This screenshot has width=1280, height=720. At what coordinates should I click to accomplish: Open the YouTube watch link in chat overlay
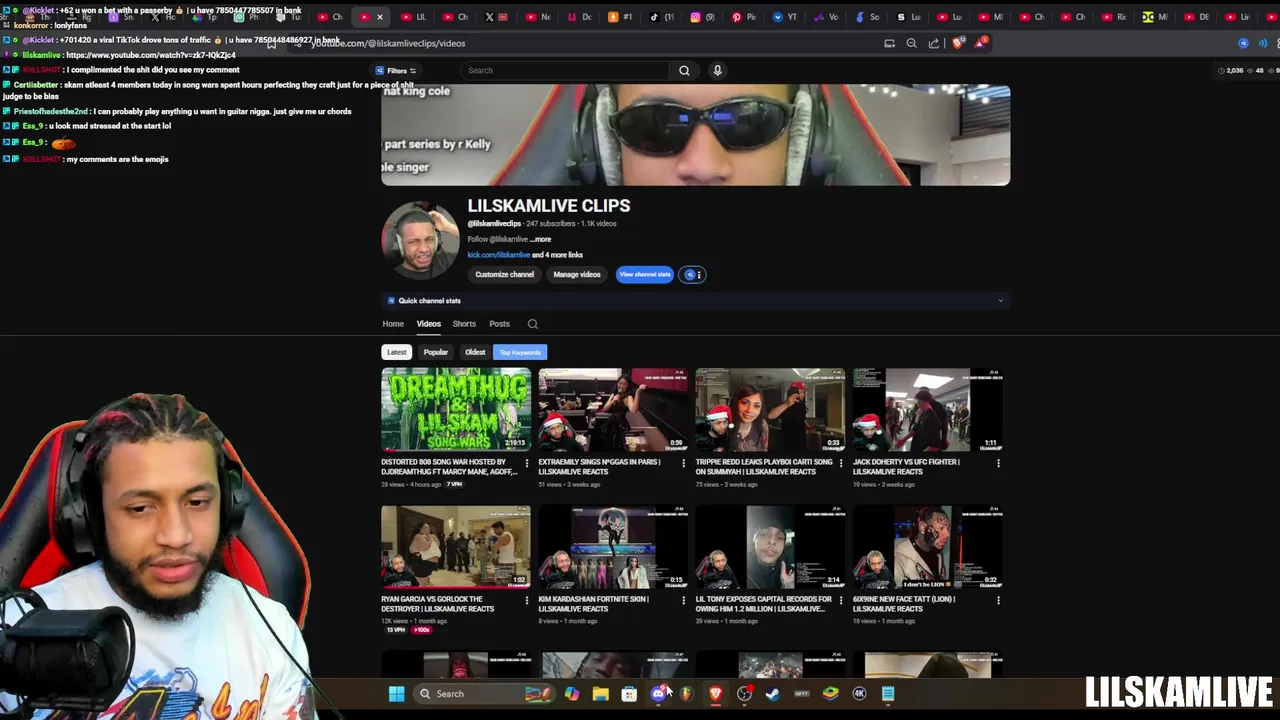(x=151, y=55)
